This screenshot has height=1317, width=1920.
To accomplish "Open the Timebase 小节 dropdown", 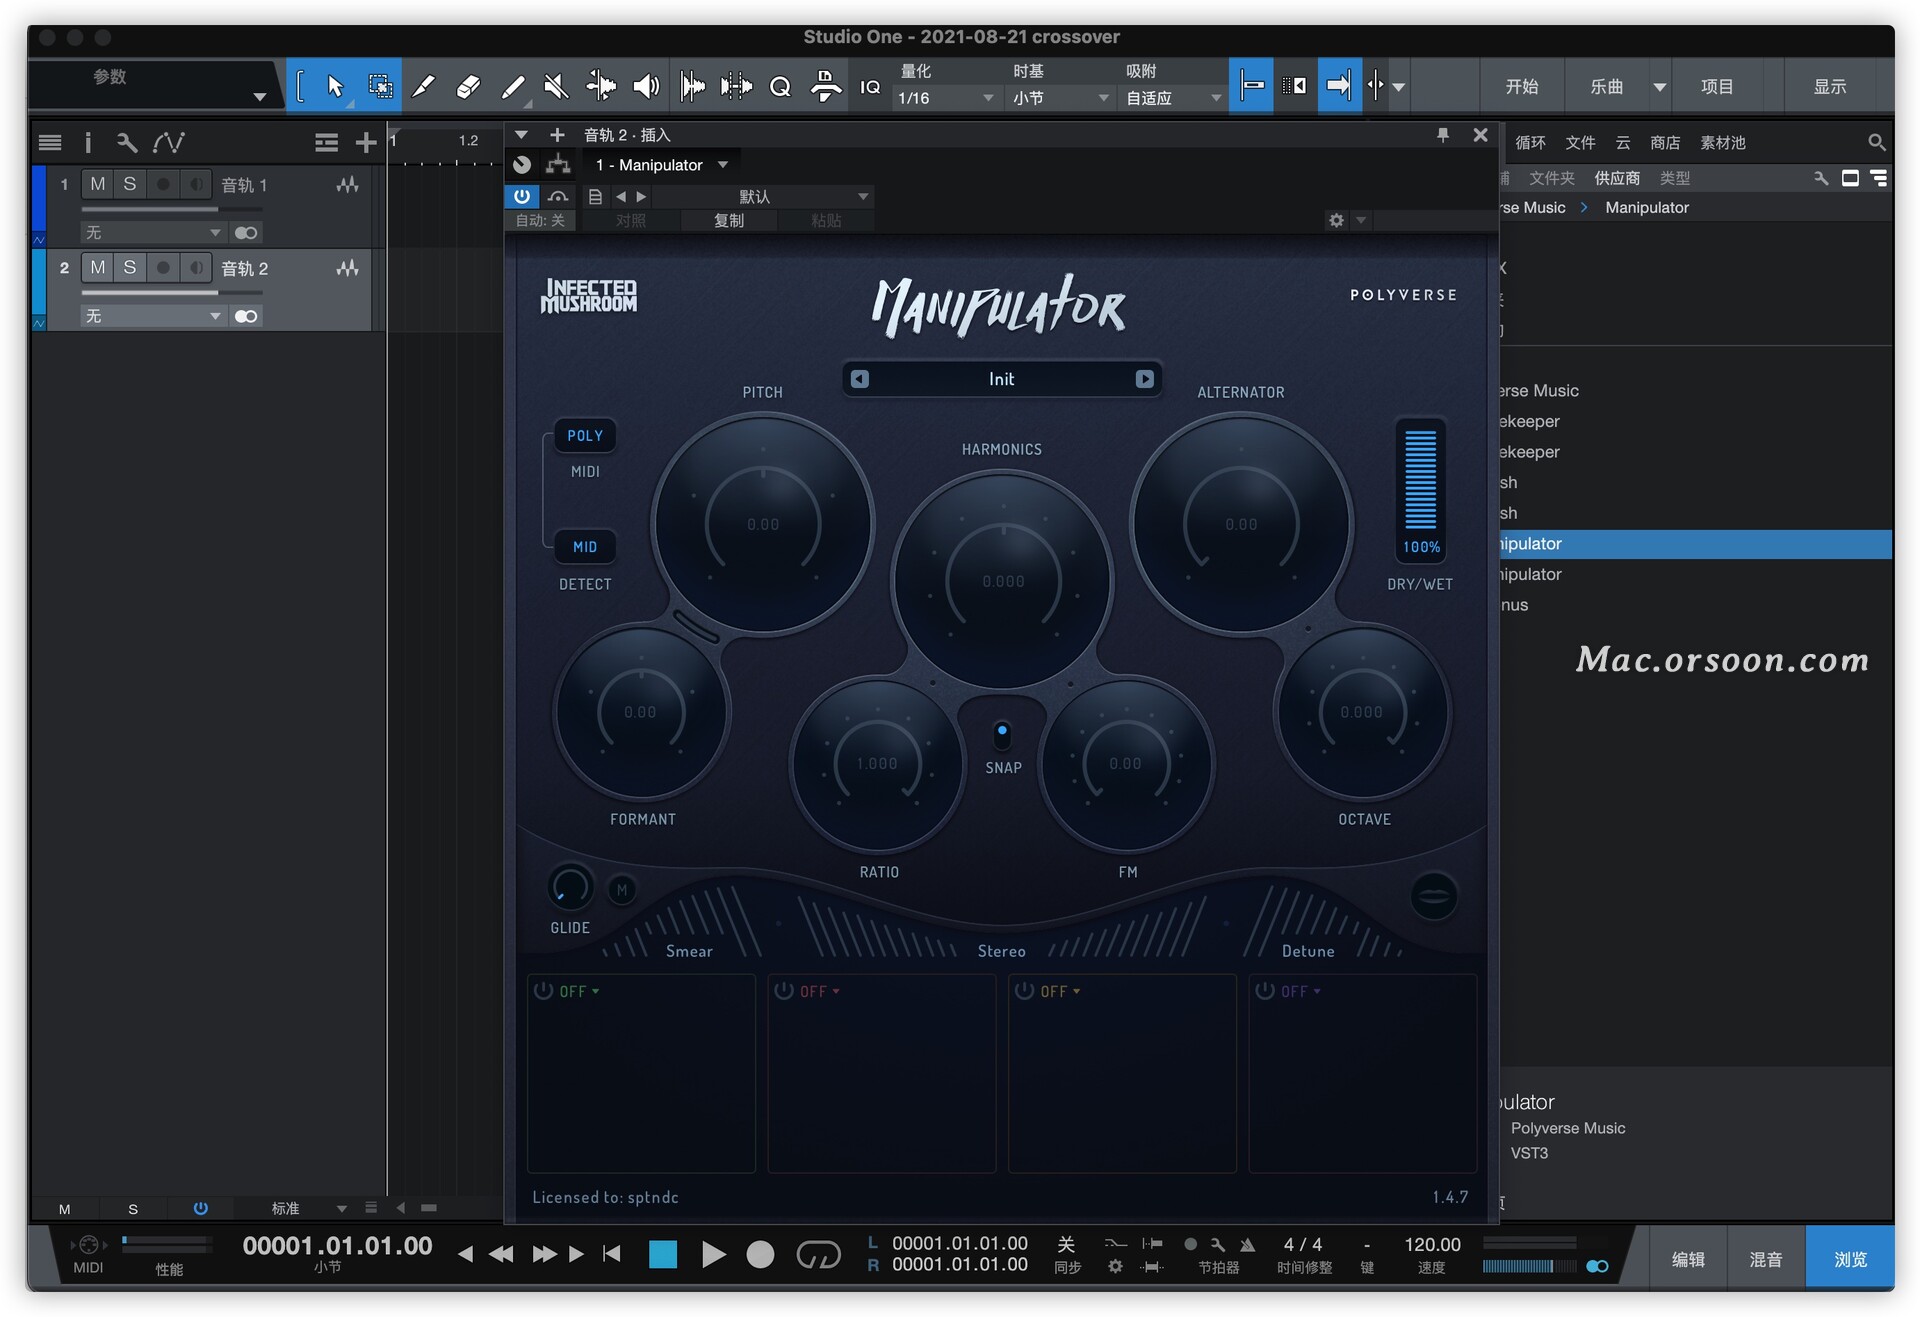I will [1060, 98].
